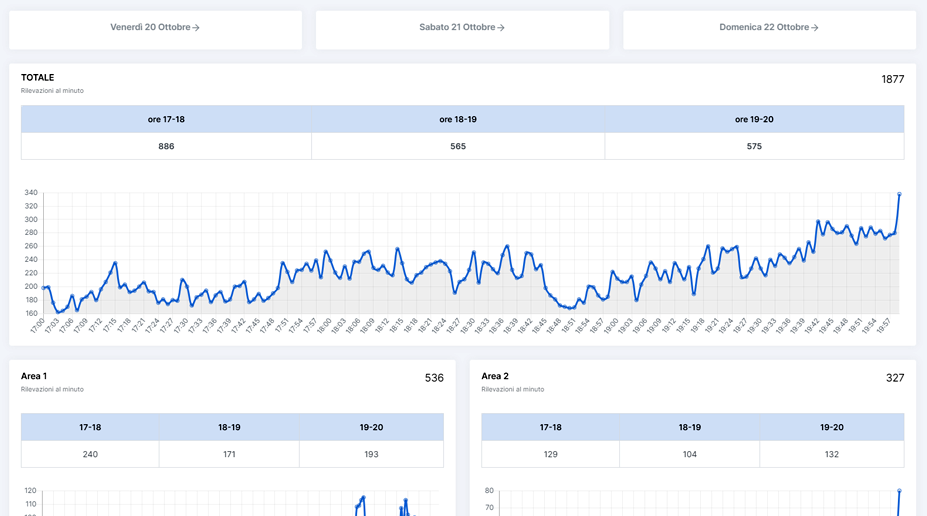This screenshot has height=516, width=927.
Task: Click the 340 label on the TOTALE chart y-axis
Action: (x=31, y=193)
